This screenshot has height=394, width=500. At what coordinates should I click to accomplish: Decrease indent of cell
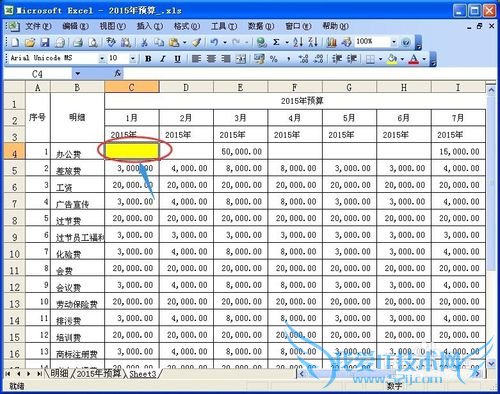(337, 59)
